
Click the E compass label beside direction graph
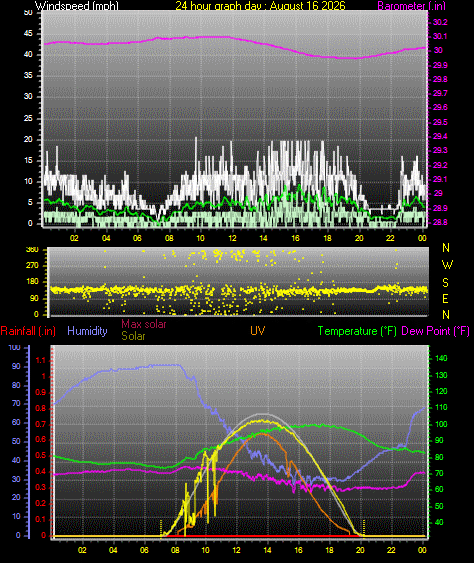[x=445, y=298]
